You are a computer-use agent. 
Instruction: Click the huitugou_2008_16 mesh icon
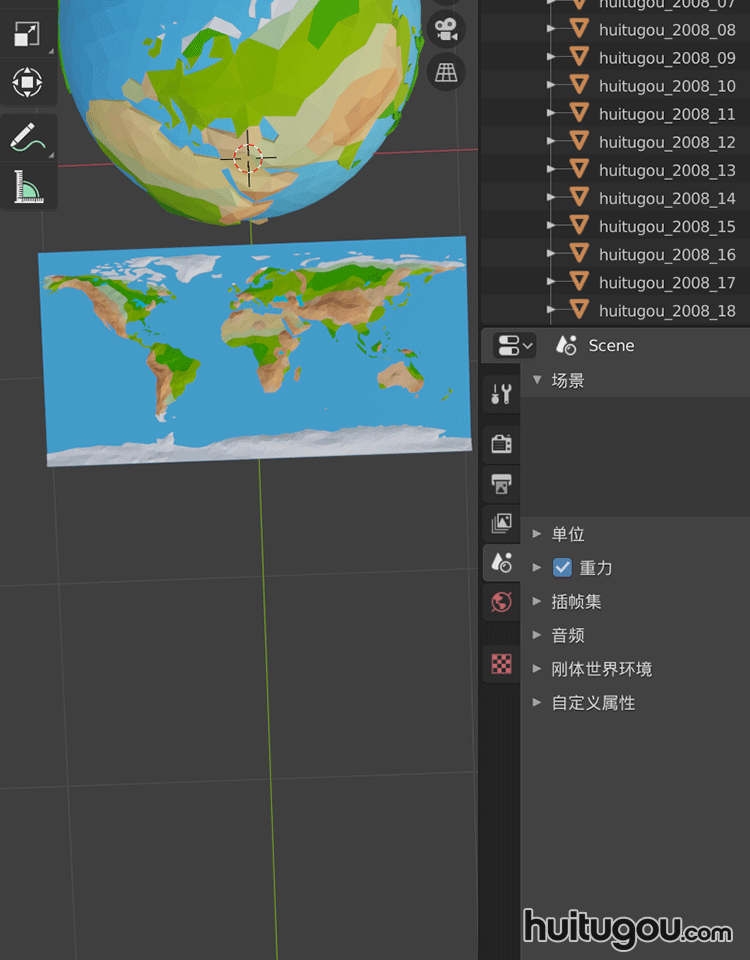579,254
